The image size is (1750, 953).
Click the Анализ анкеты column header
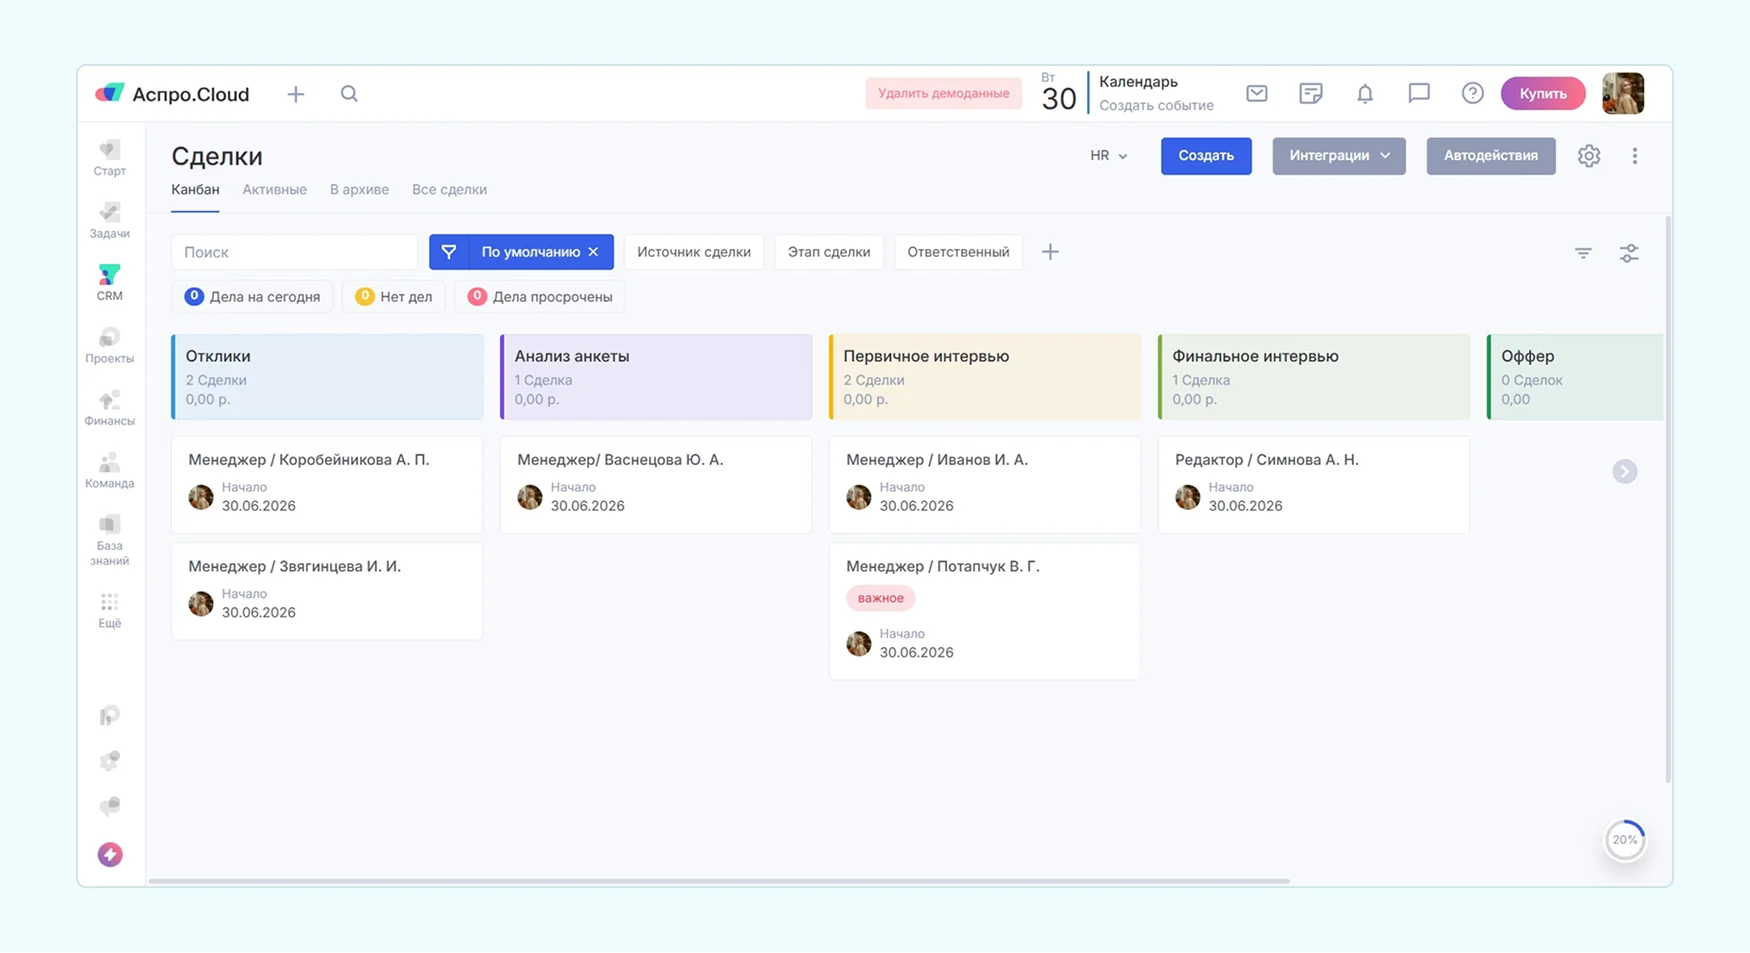pyautogui.click(x=656, y=376)
